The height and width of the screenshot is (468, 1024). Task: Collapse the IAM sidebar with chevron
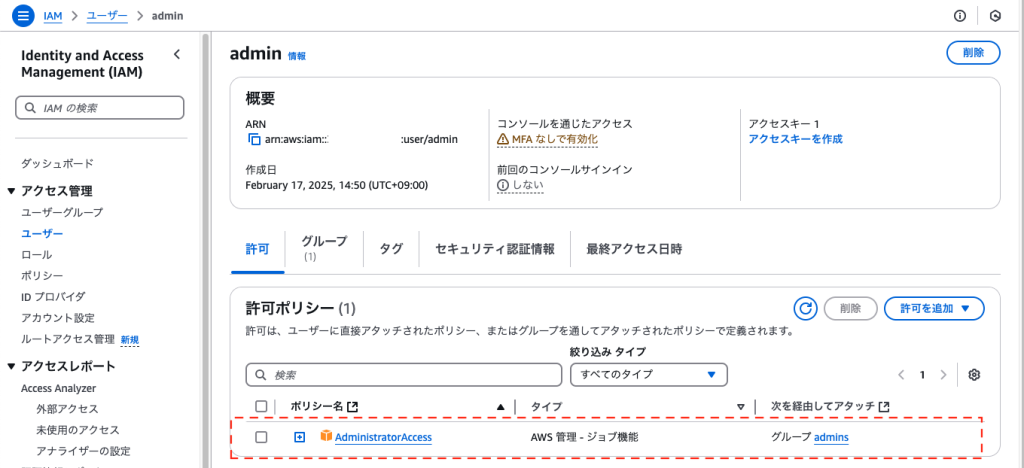click(x=176, y=55)
